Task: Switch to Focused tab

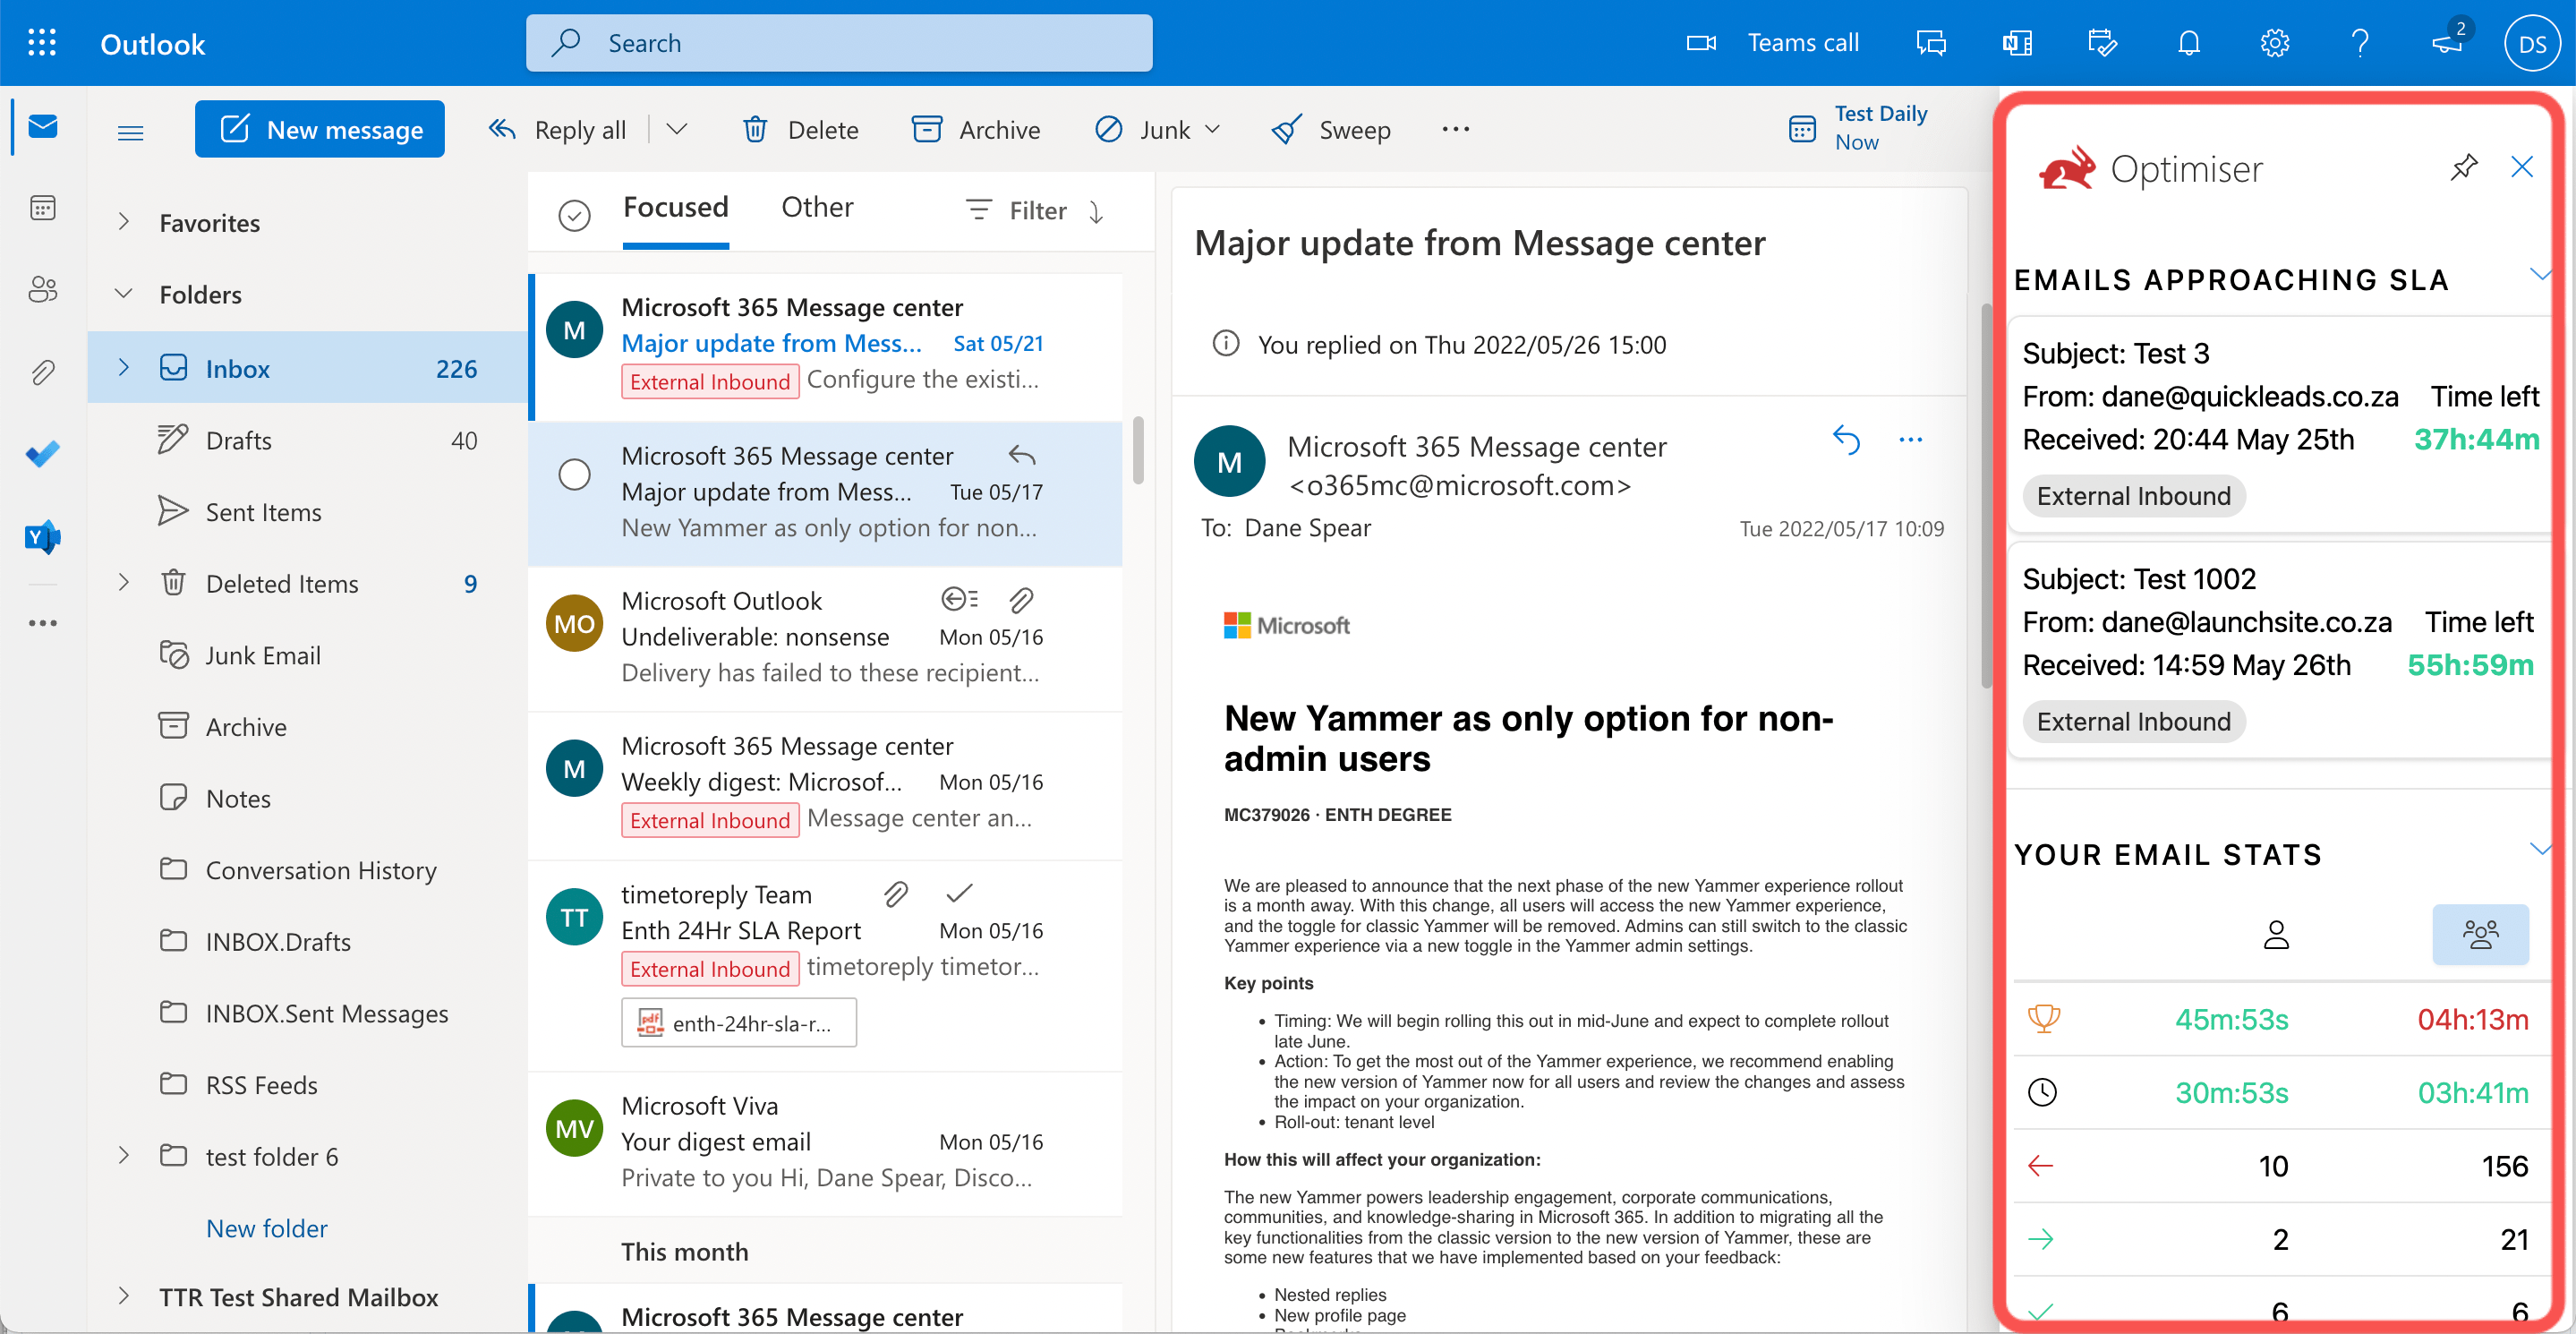Action: point(675,207)
